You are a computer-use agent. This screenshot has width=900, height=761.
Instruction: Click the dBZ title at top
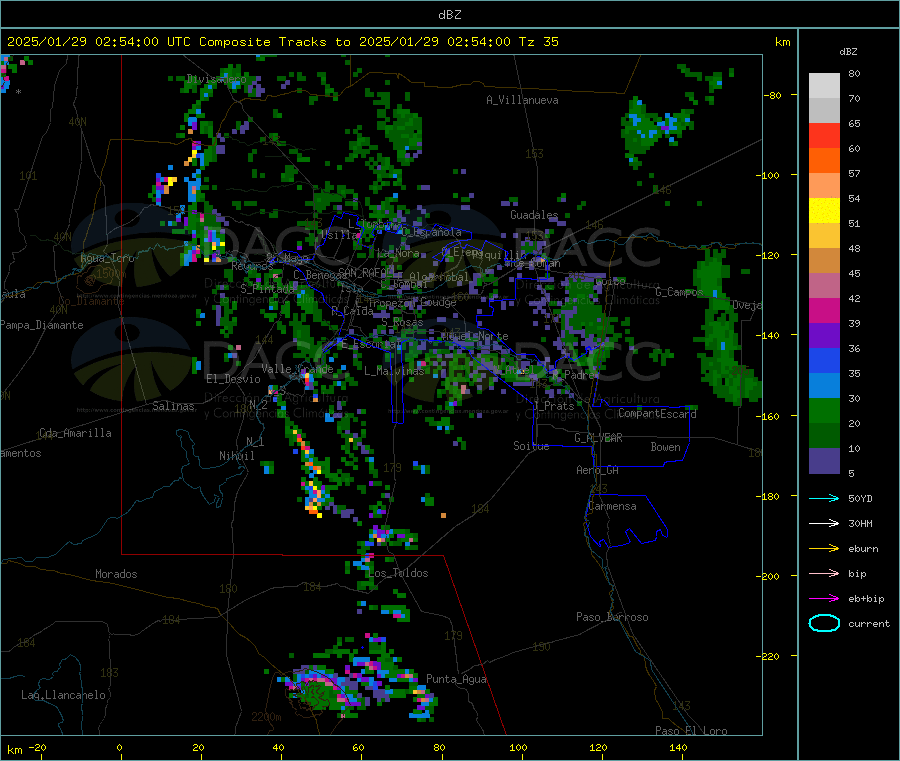pos(449,15)
